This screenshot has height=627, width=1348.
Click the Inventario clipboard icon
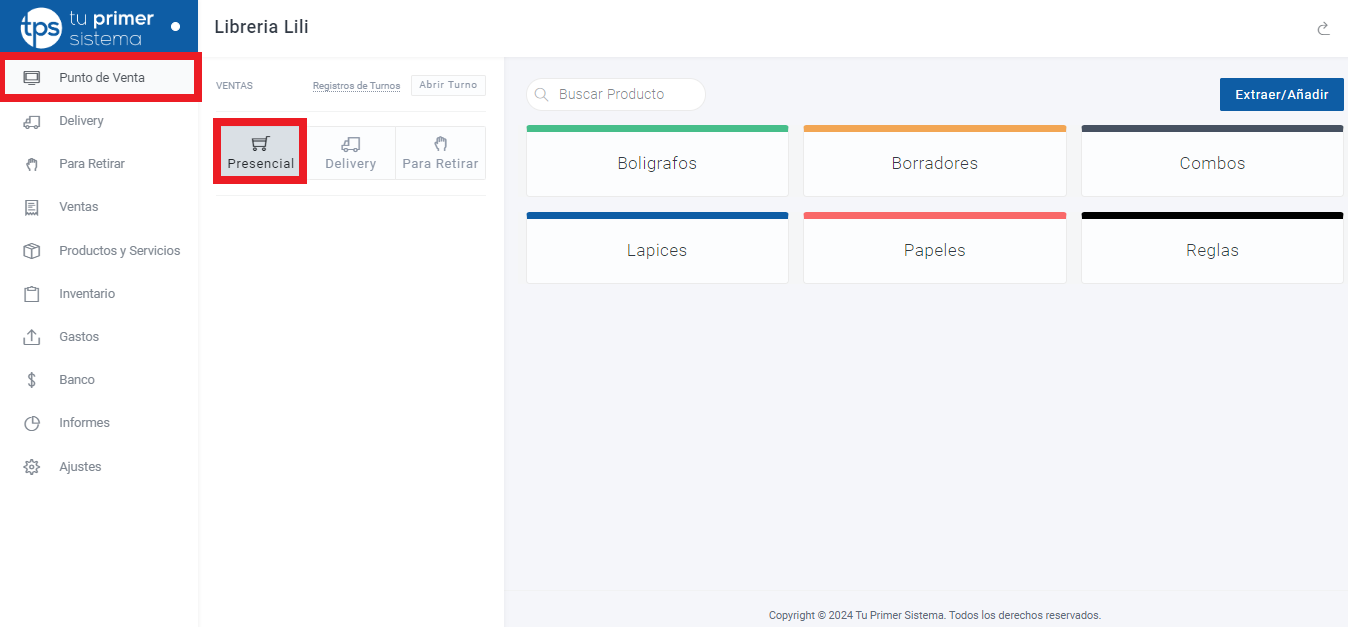coord(31,294)
